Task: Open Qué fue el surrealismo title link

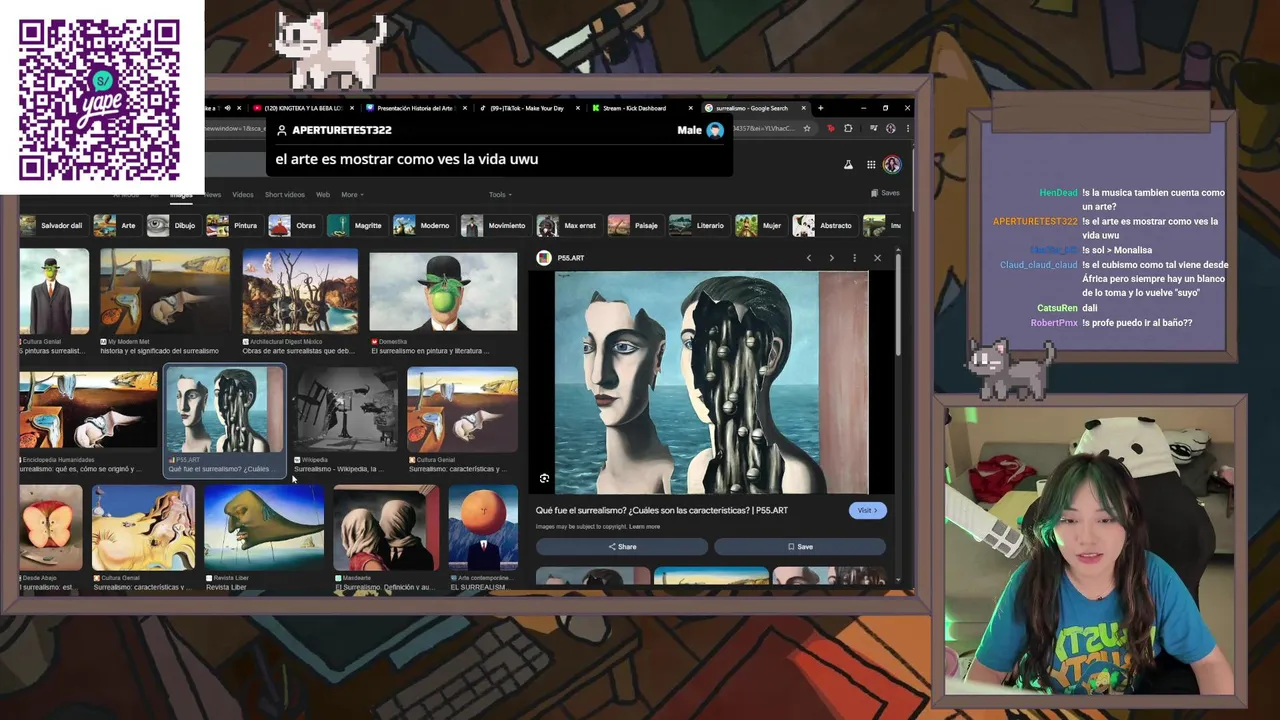Action: click(662, 510)
